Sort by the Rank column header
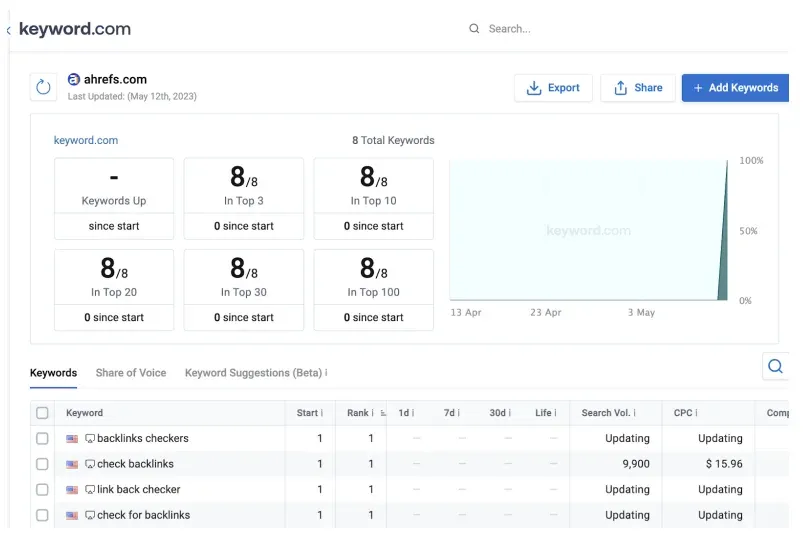The image size is (803, 542). coord(358,413)
